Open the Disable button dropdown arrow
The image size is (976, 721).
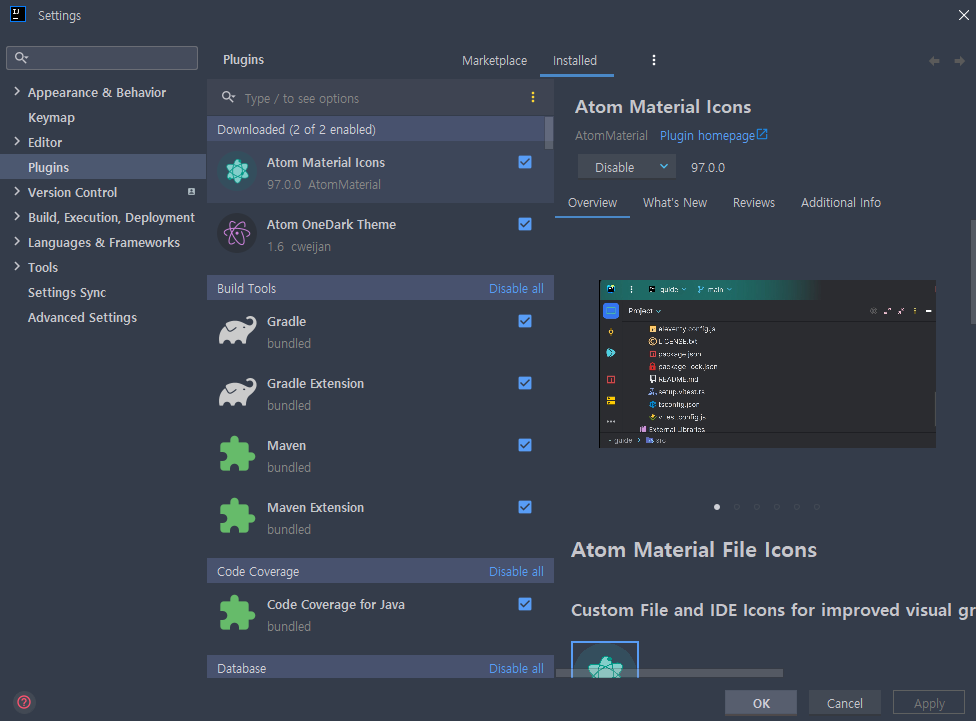(664, 166)
